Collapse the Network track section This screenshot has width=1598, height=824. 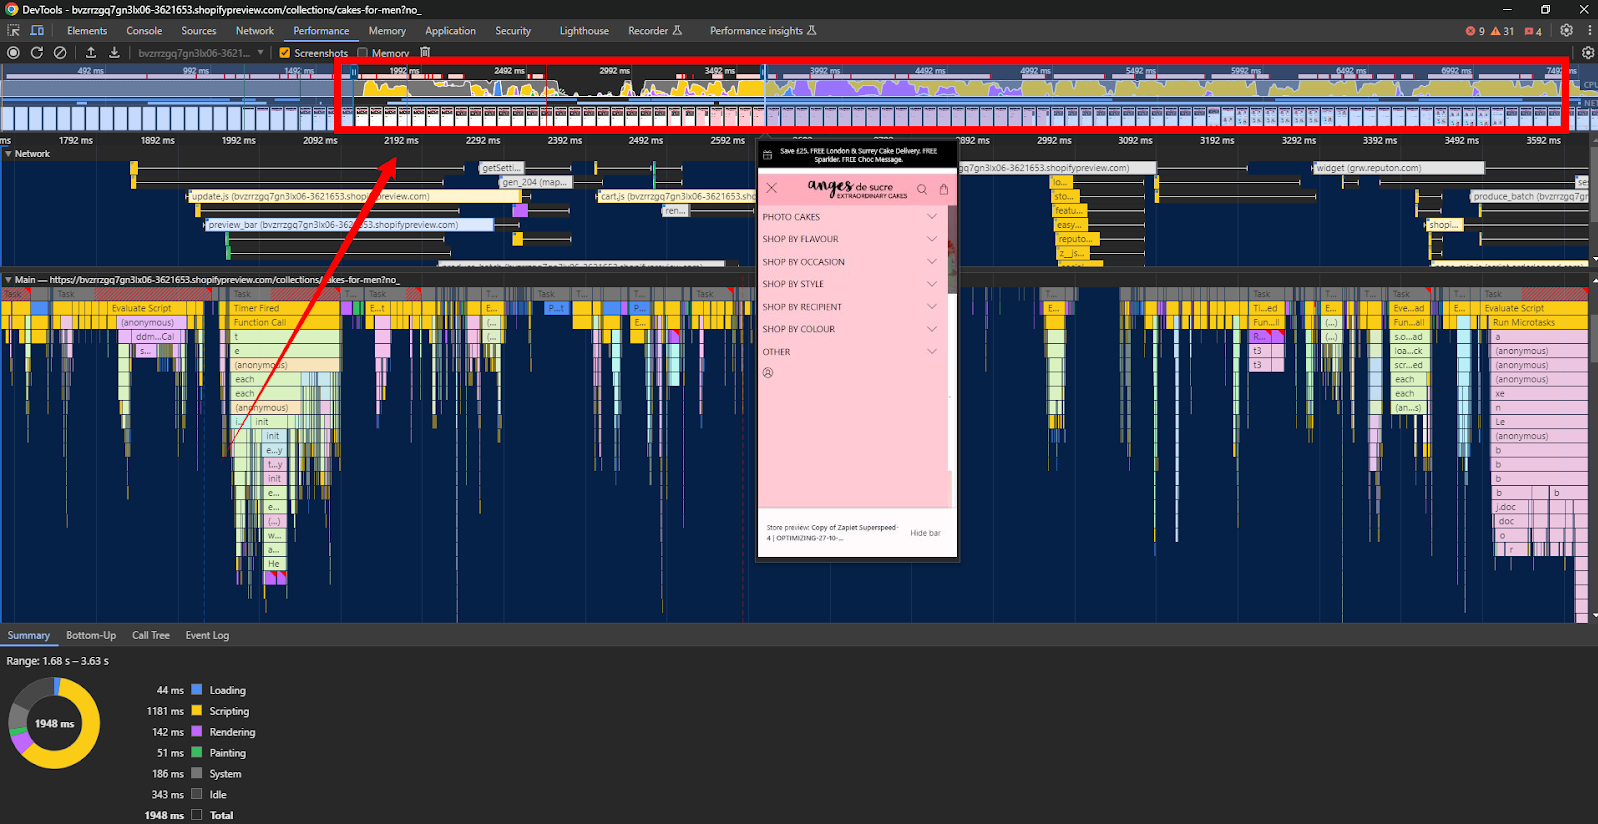click(x=9, y=154)
